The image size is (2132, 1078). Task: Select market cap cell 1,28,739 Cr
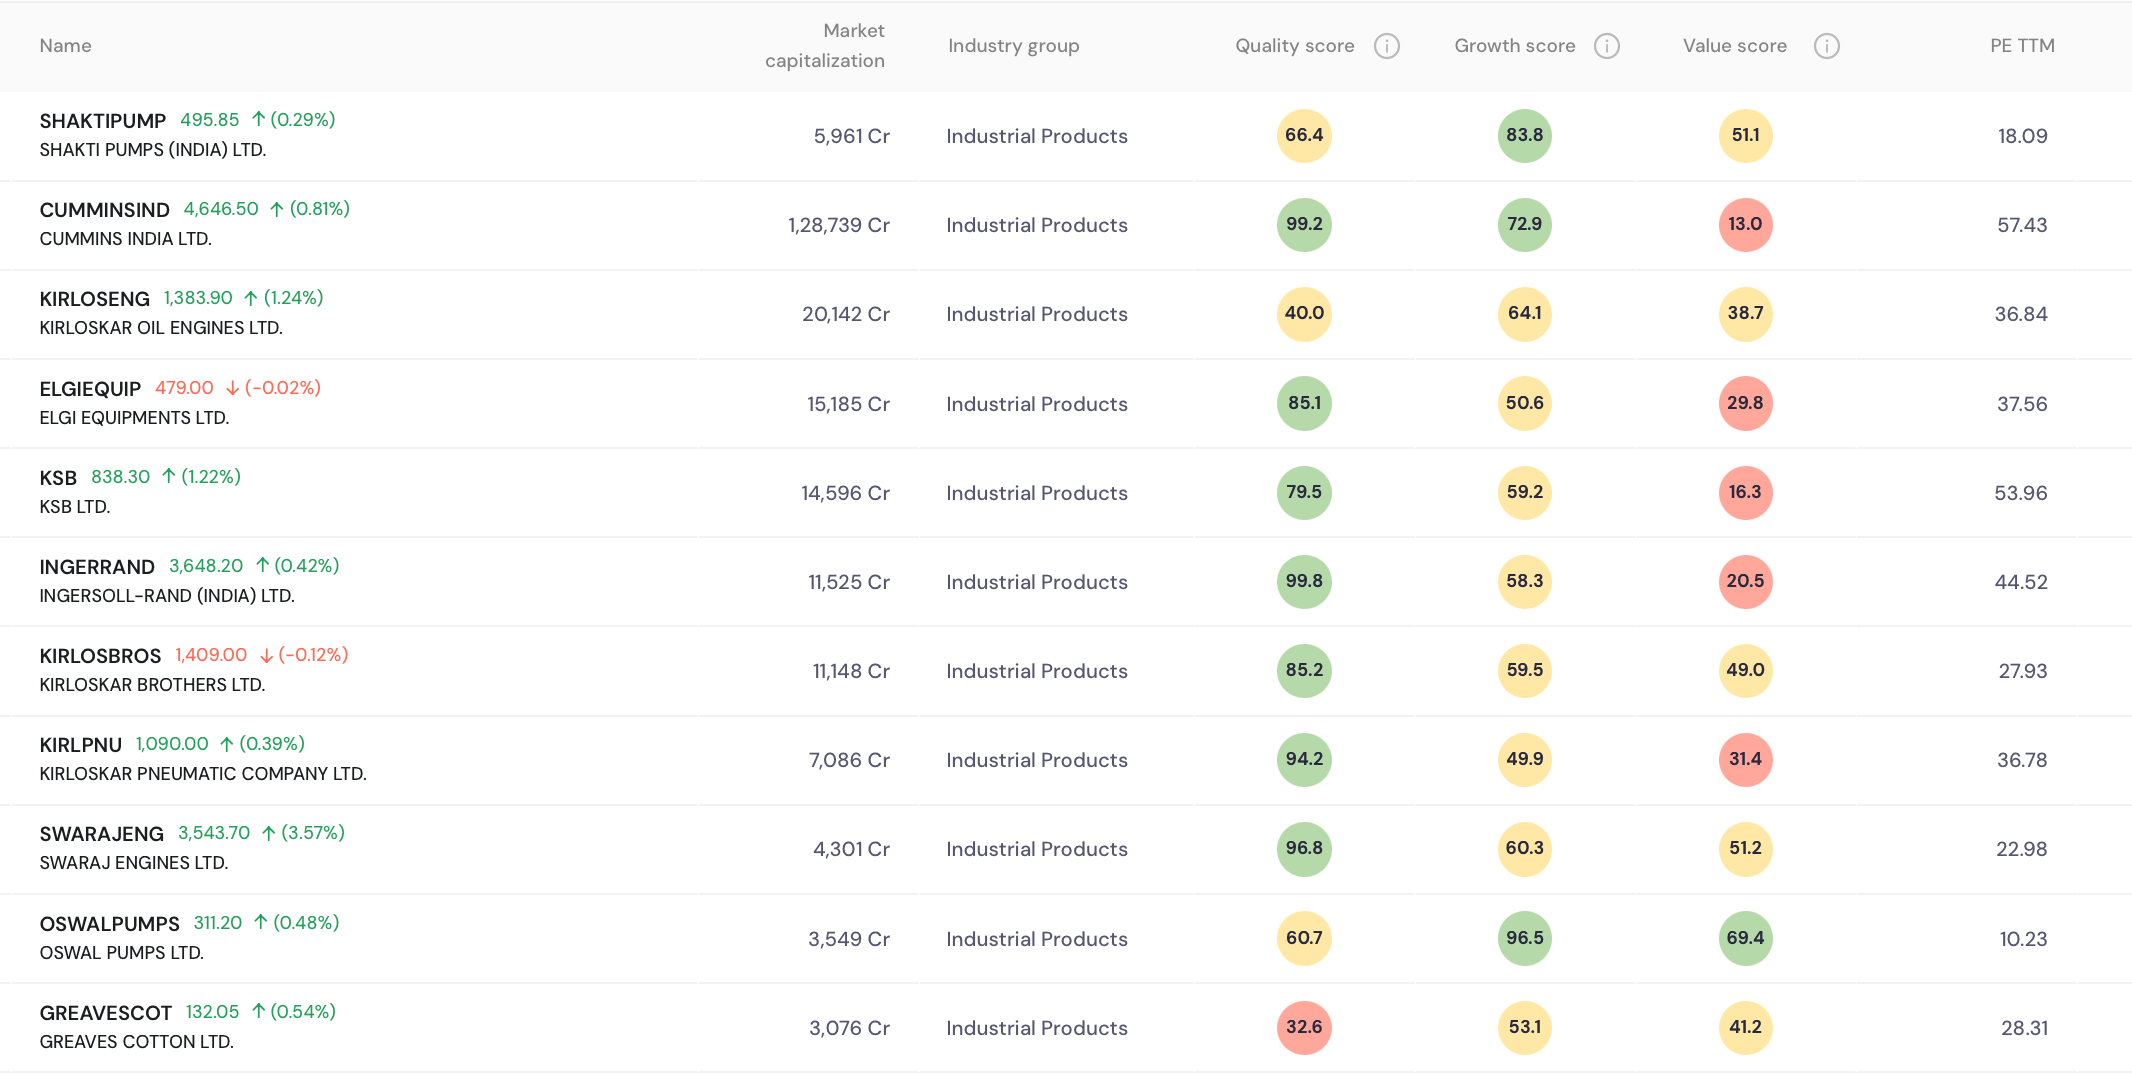838,225
